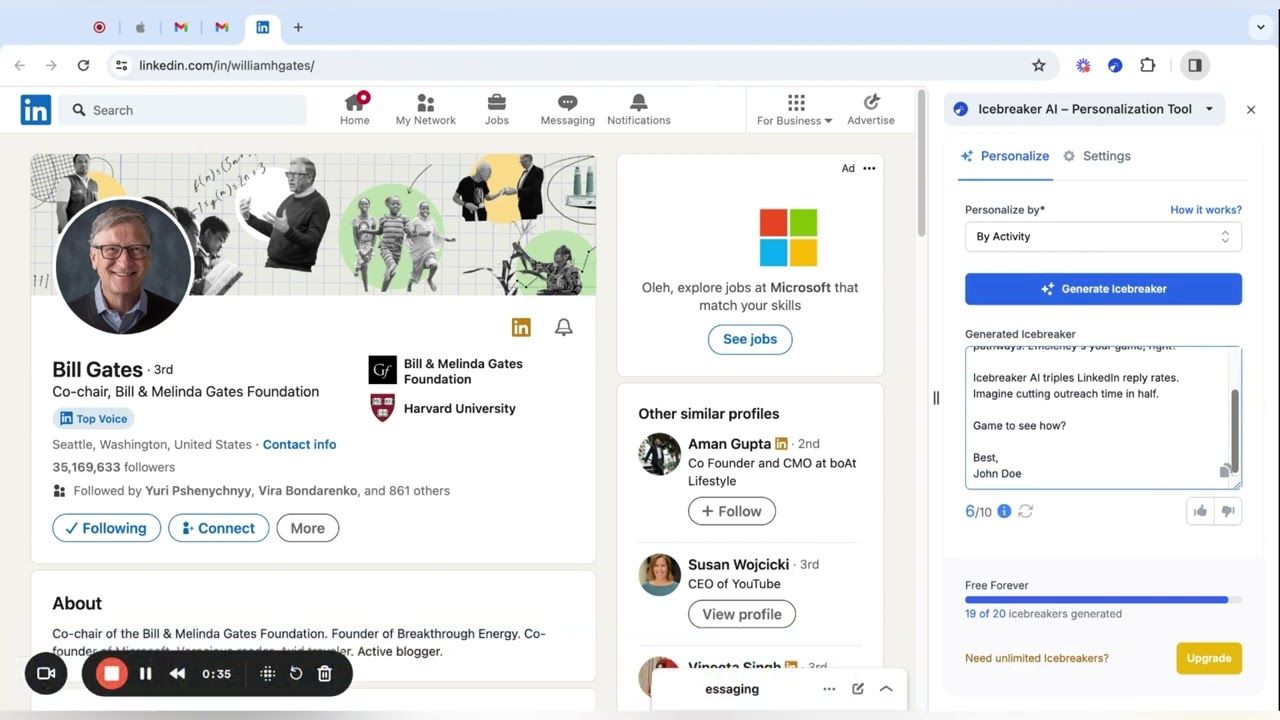Open More profile actions menu

pos(307,528)
